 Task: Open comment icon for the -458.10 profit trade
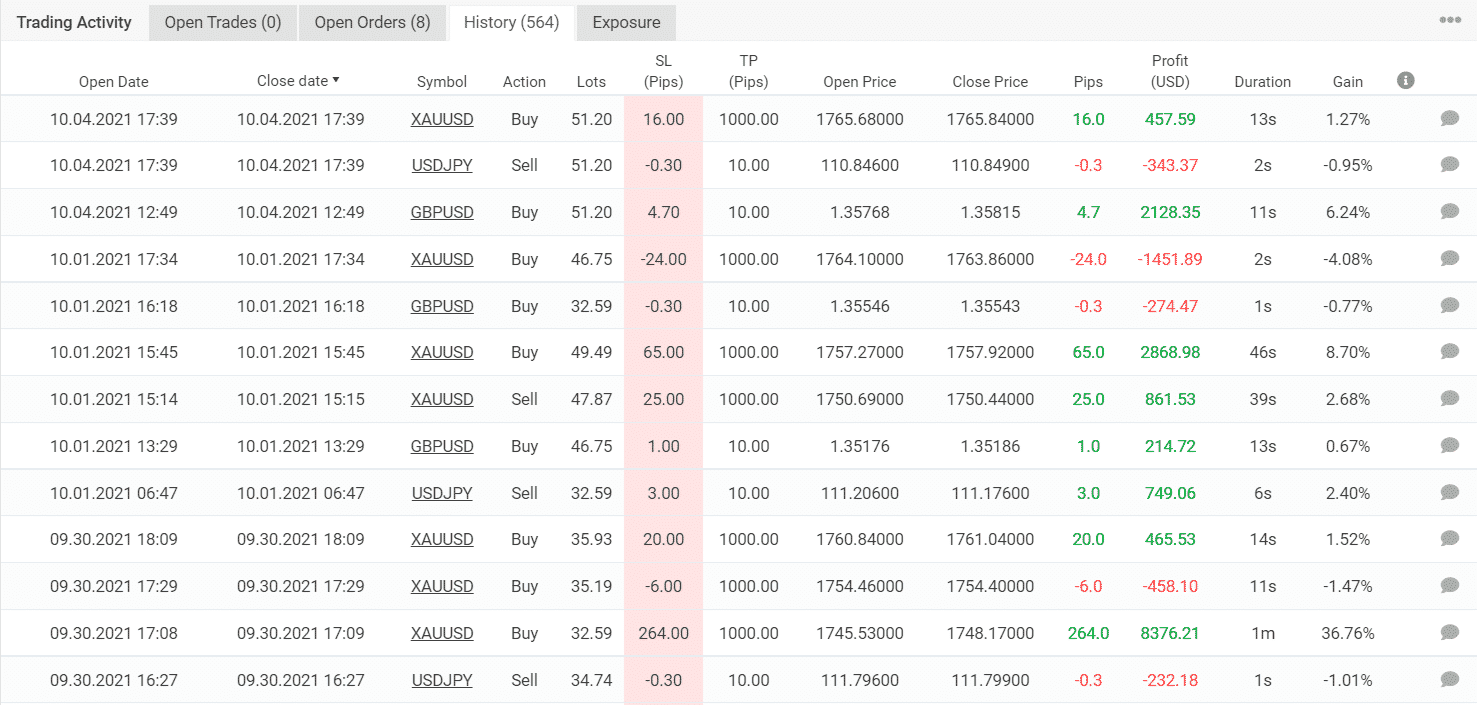click(x=1449, y=586)
